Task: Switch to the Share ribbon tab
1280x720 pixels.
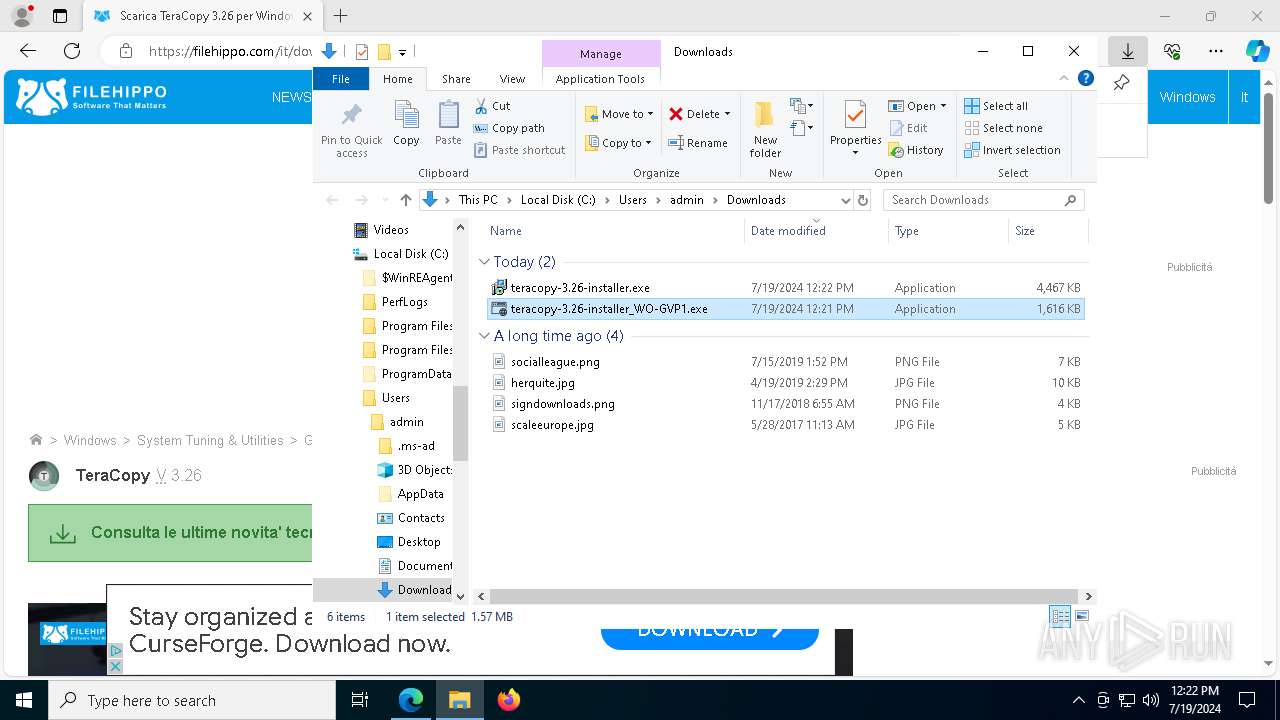Action: click(456, 79)
